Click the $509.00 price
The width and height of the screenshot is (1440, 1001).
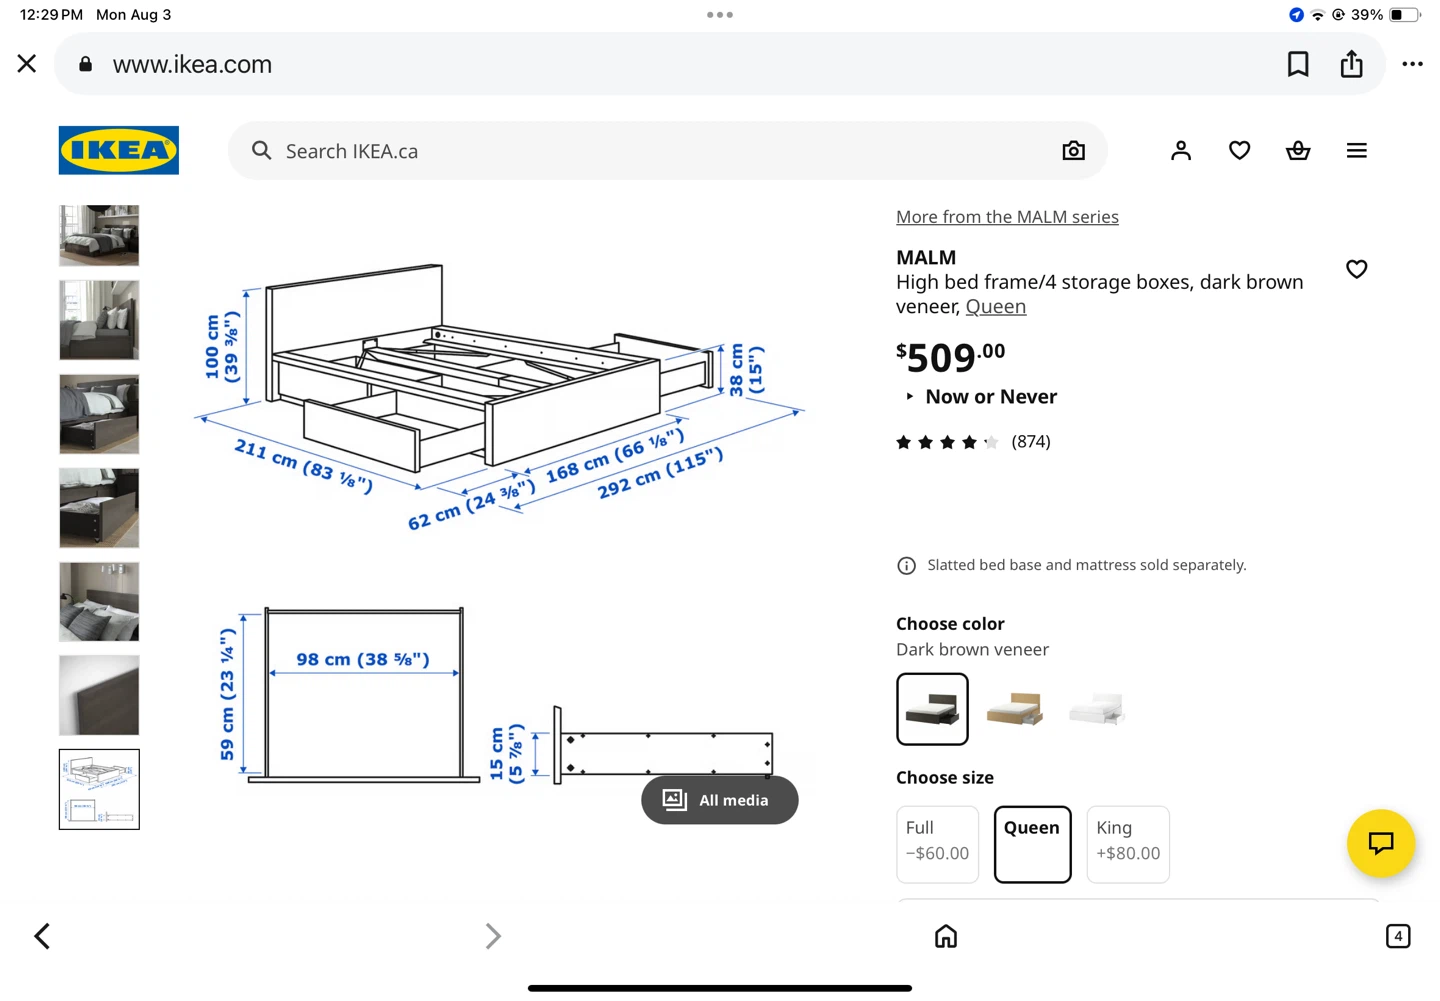point(950,356)
